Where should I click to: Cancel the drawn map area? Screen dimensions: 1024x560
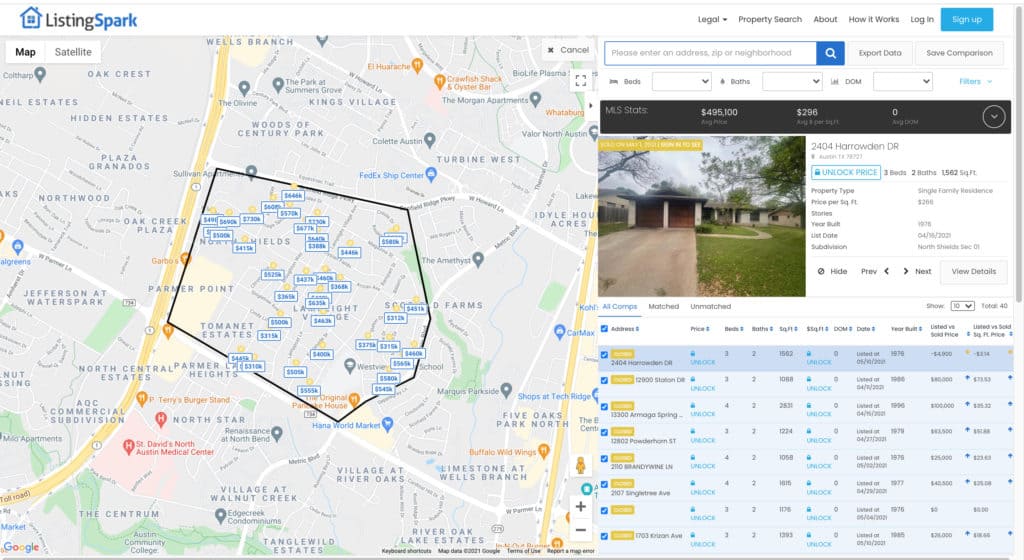pyautogui.click(x=568, y=50)
